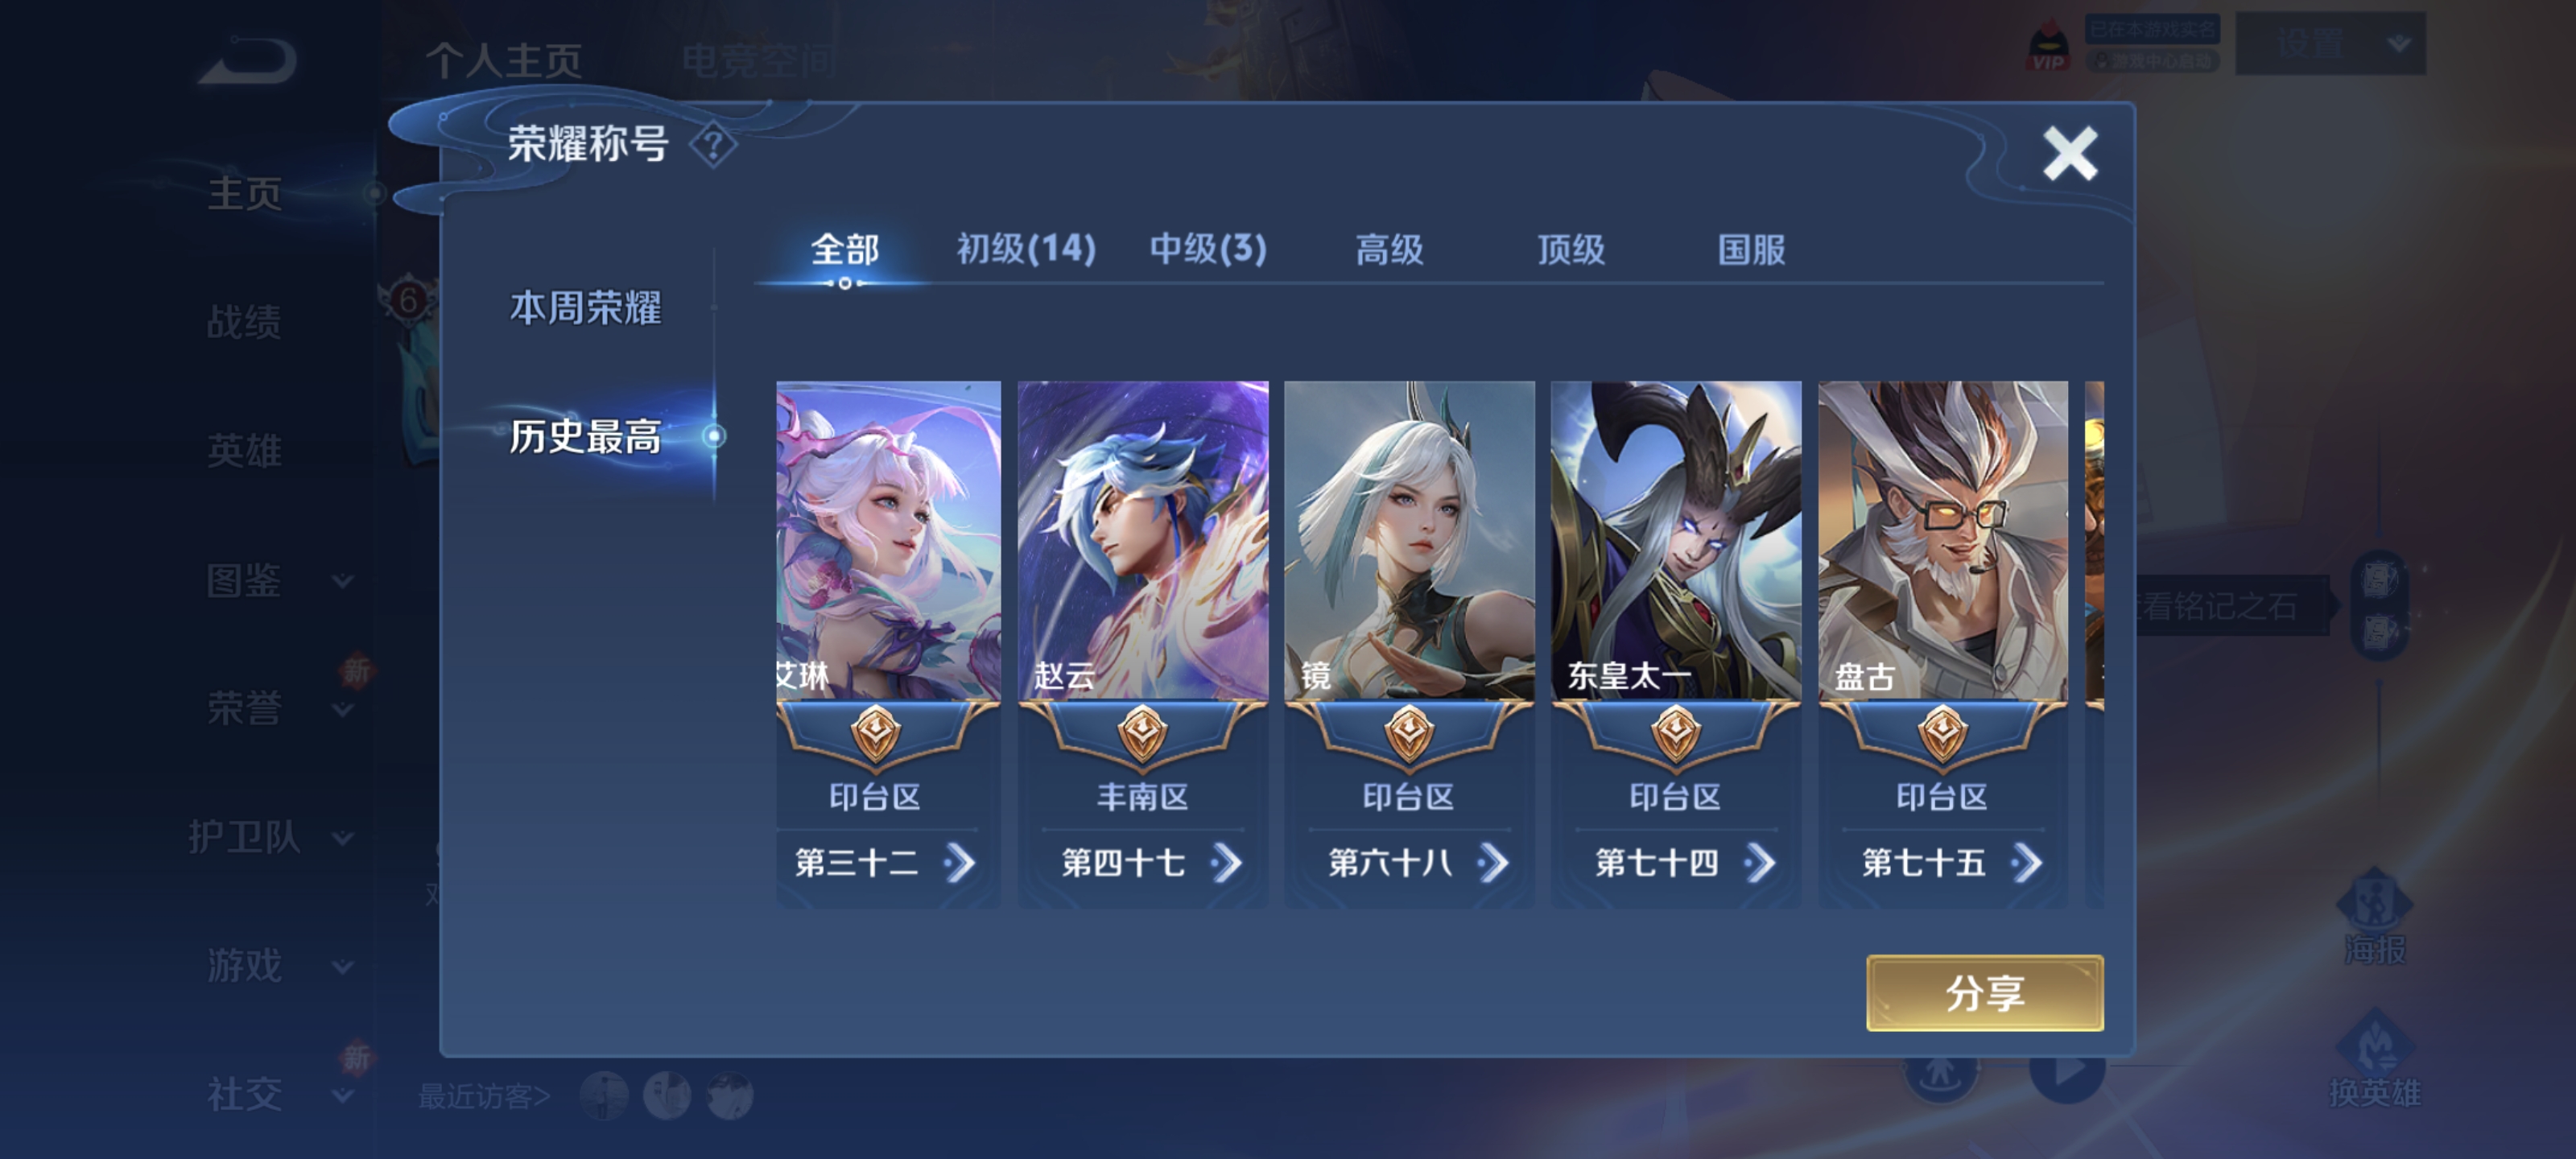Open the 荣耀称号 question mark help icon

[x=713, y=146]
